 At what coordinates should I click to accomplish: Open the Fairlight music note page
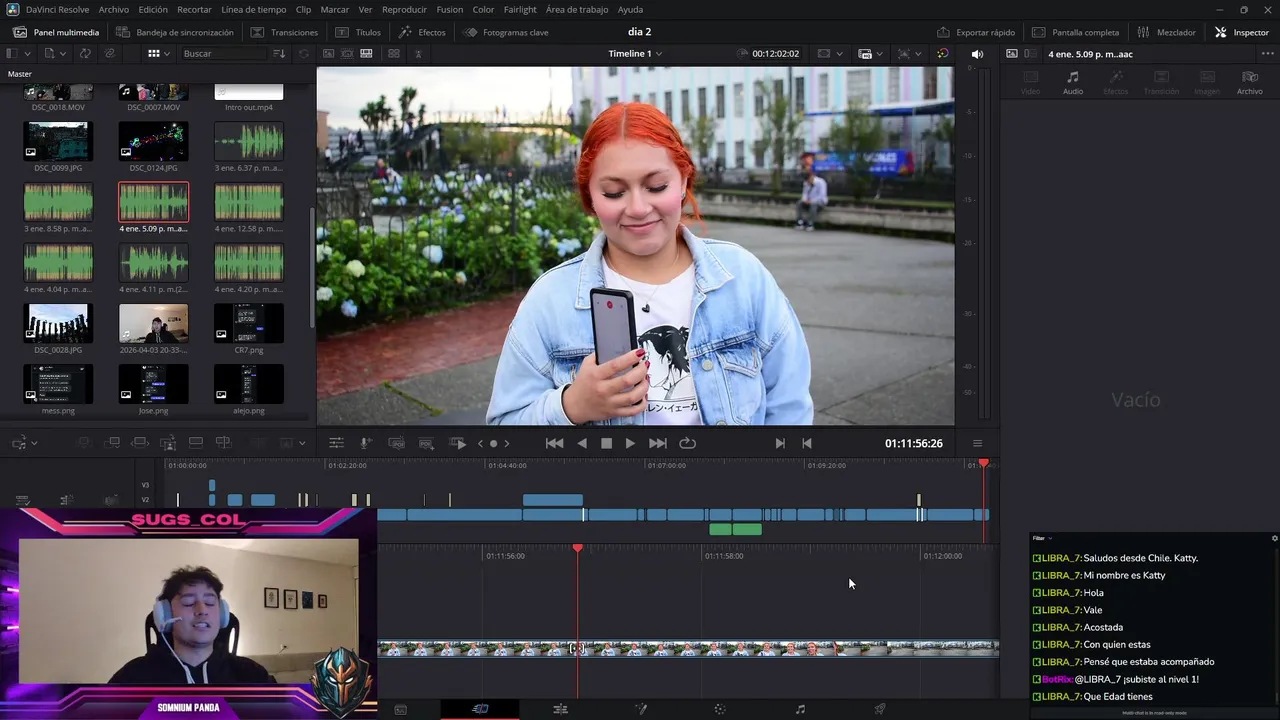[800, 709]
